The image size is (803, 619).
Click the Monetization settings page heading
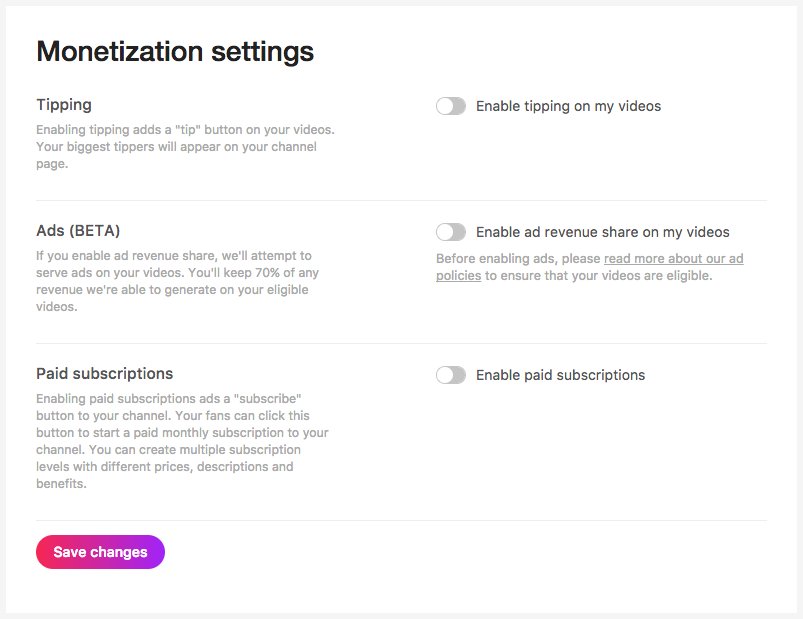[x=175, y=52]
